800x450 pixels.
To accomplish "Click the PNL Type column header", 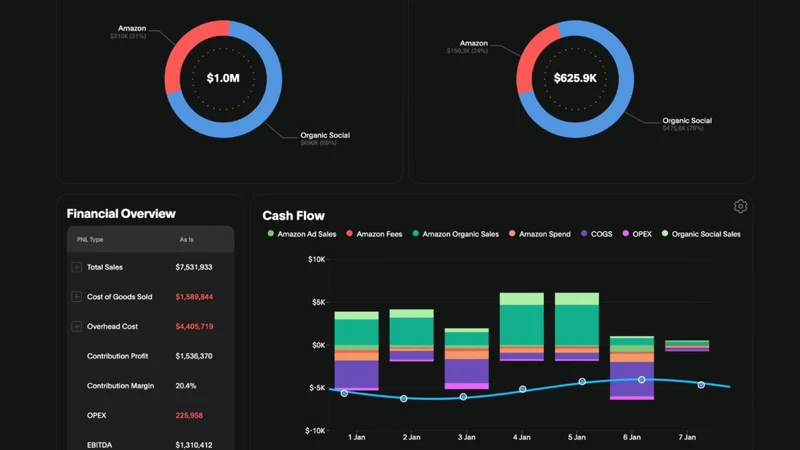I will coord(90,239).
